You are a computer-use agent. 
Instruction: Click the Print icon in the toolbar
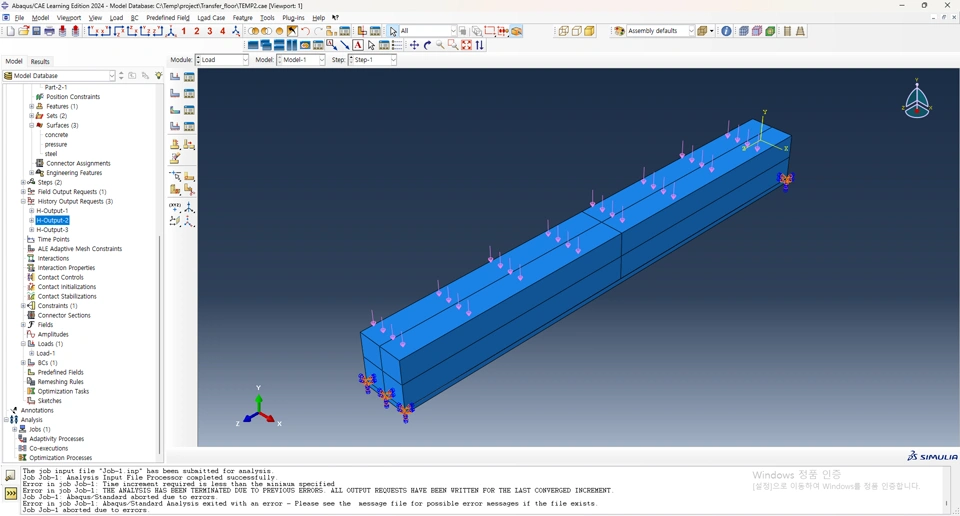(x=49, y=31)
